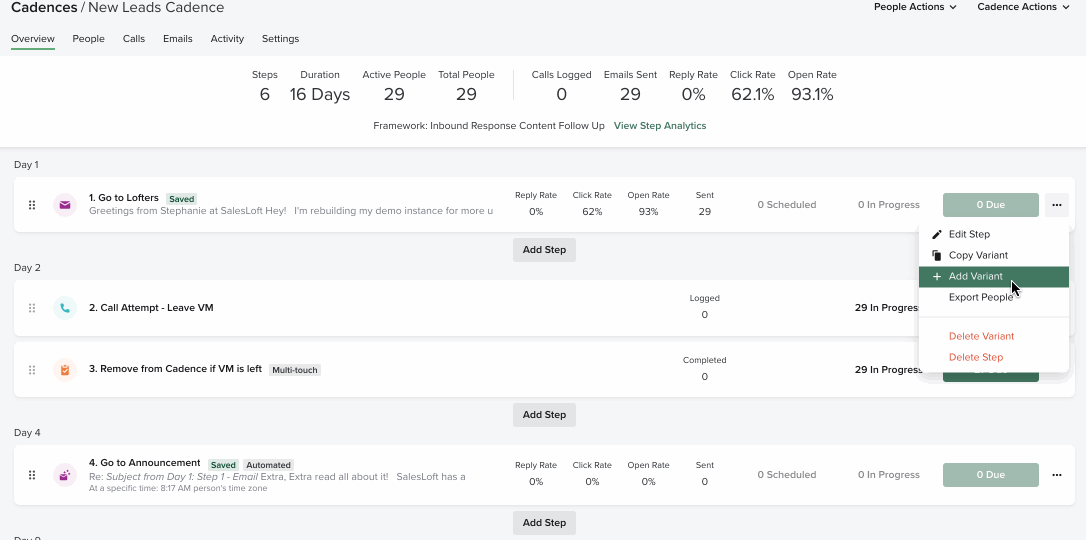
Task: Expand the Cadence Actions dropdown
Action: click(x=1023, y=7)
